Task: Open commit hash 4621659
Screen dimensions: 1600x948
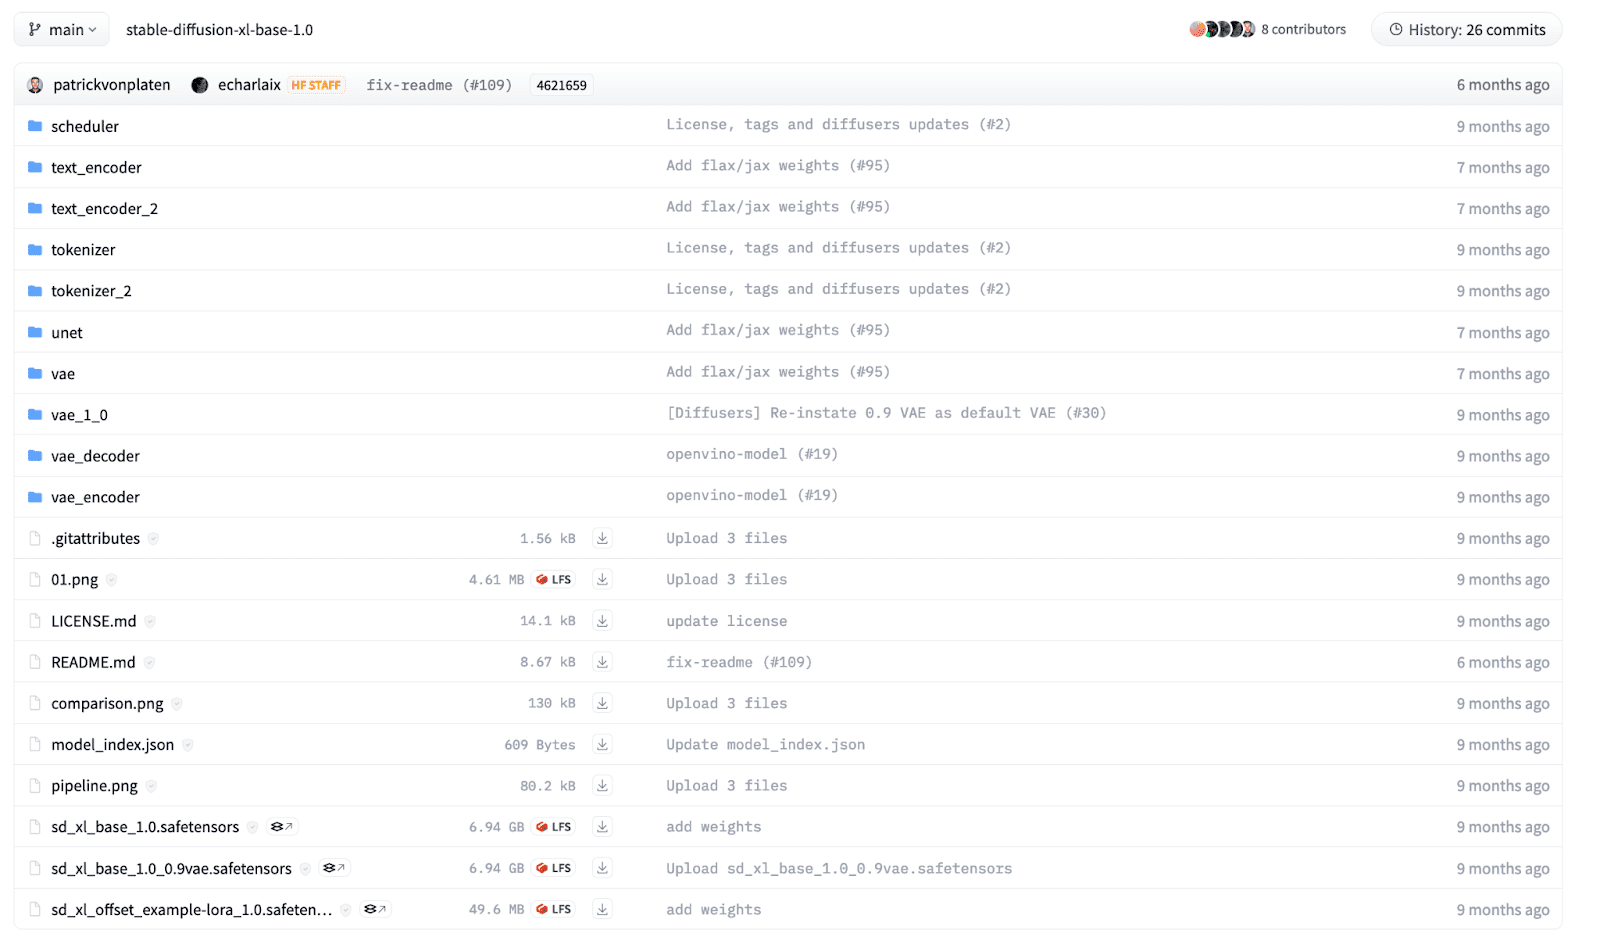Action: [x=561, y=85]
